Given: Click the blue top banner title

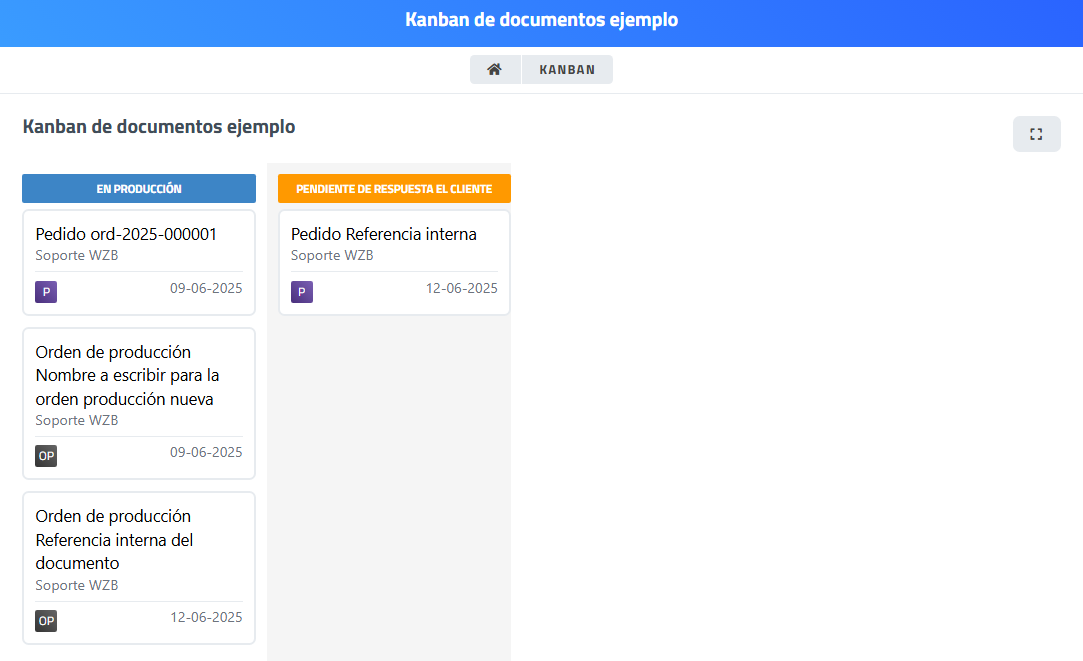Looking at the screenshot, I should pos(541,20).
